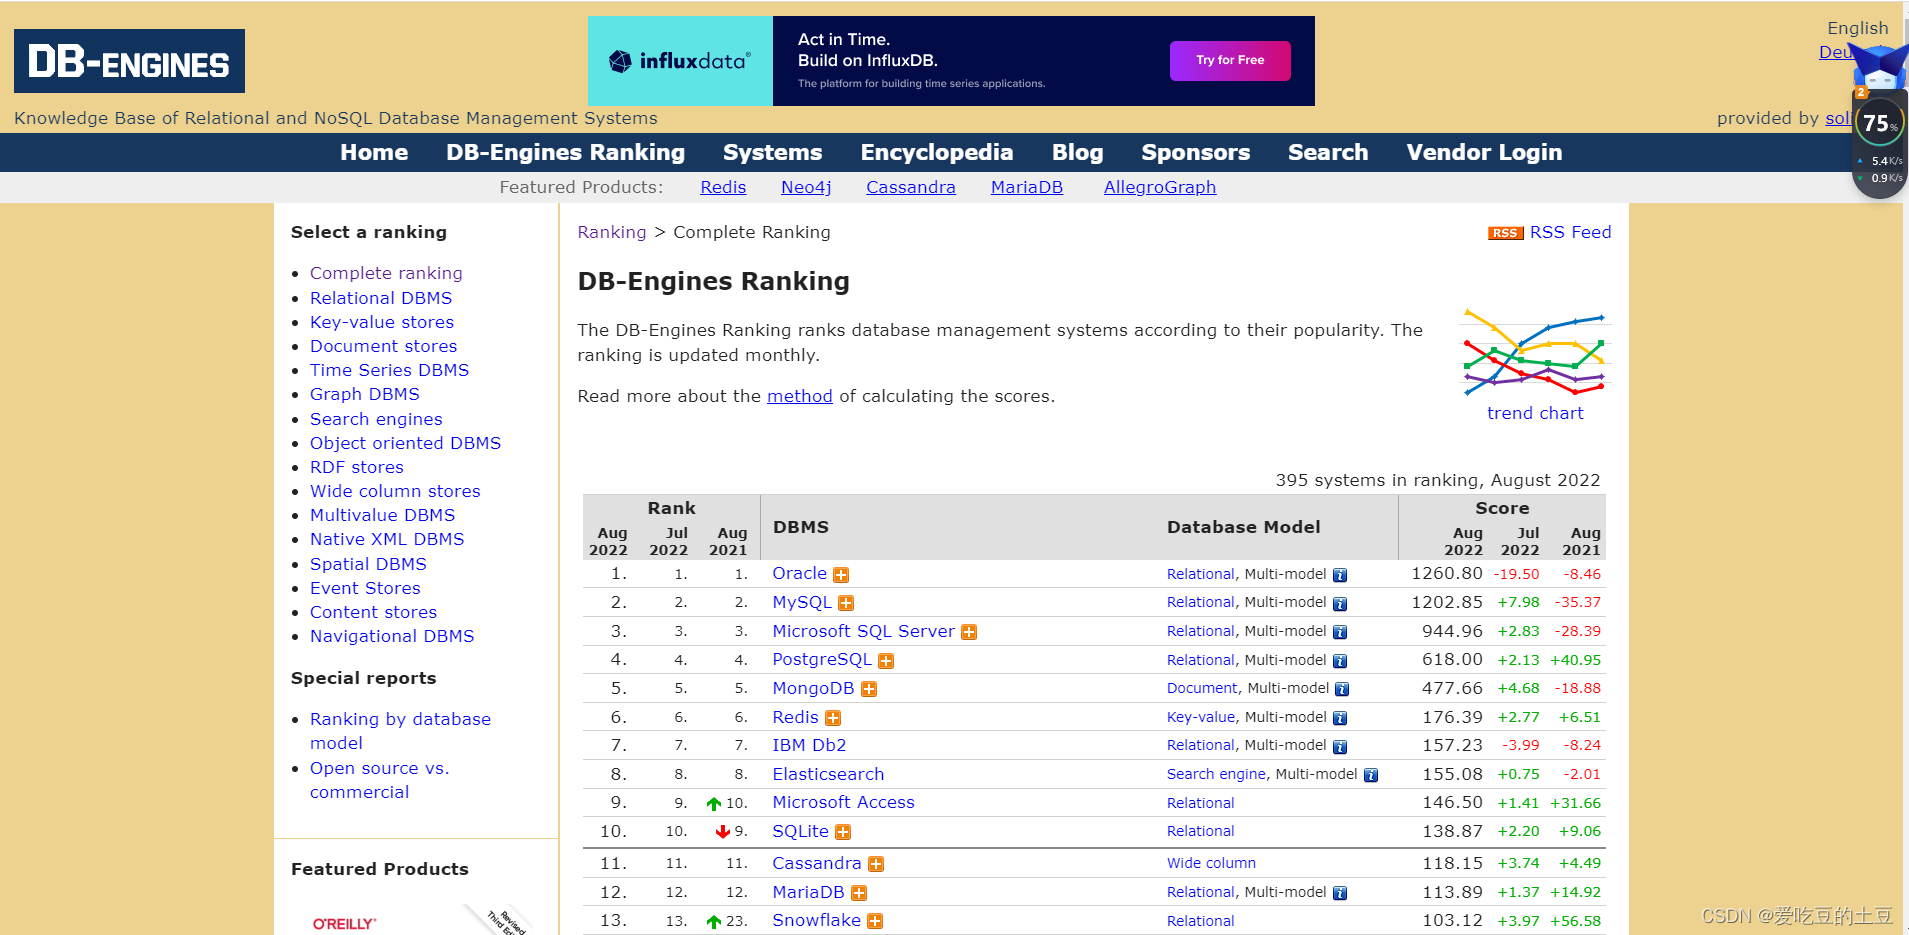Click the Wide column model link for Cassandra
The height and width of the screenshot is (935, 1909).
(1211, 863)
